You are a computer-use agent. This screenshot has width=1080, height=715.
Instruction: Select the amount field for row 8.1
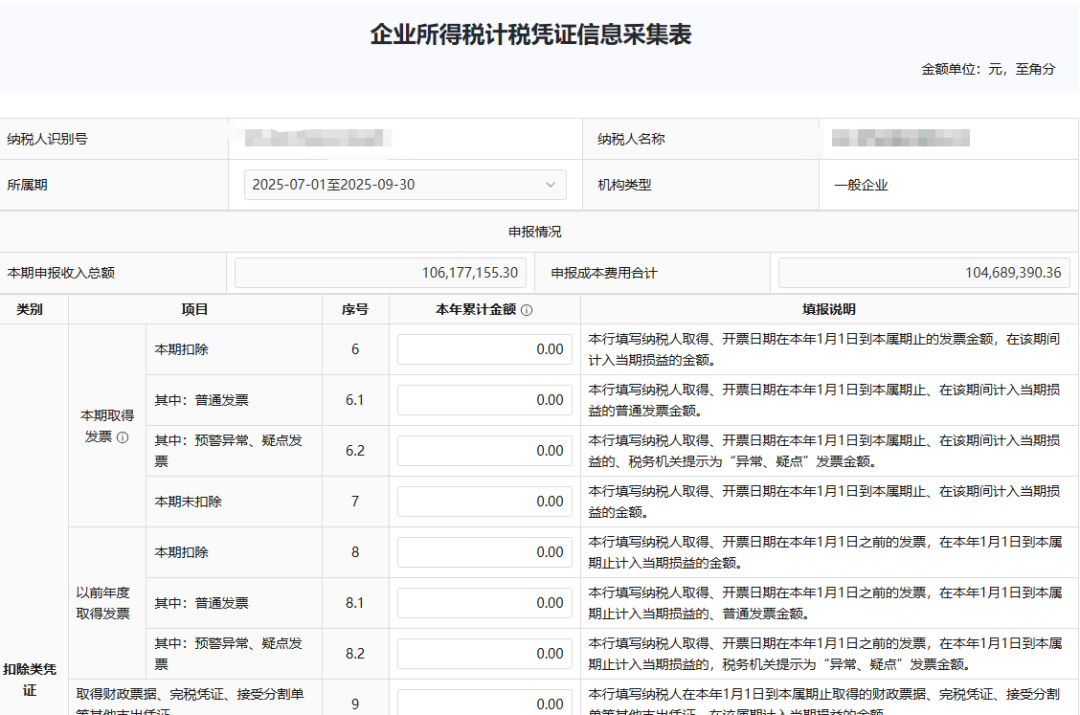coord(485,603)
